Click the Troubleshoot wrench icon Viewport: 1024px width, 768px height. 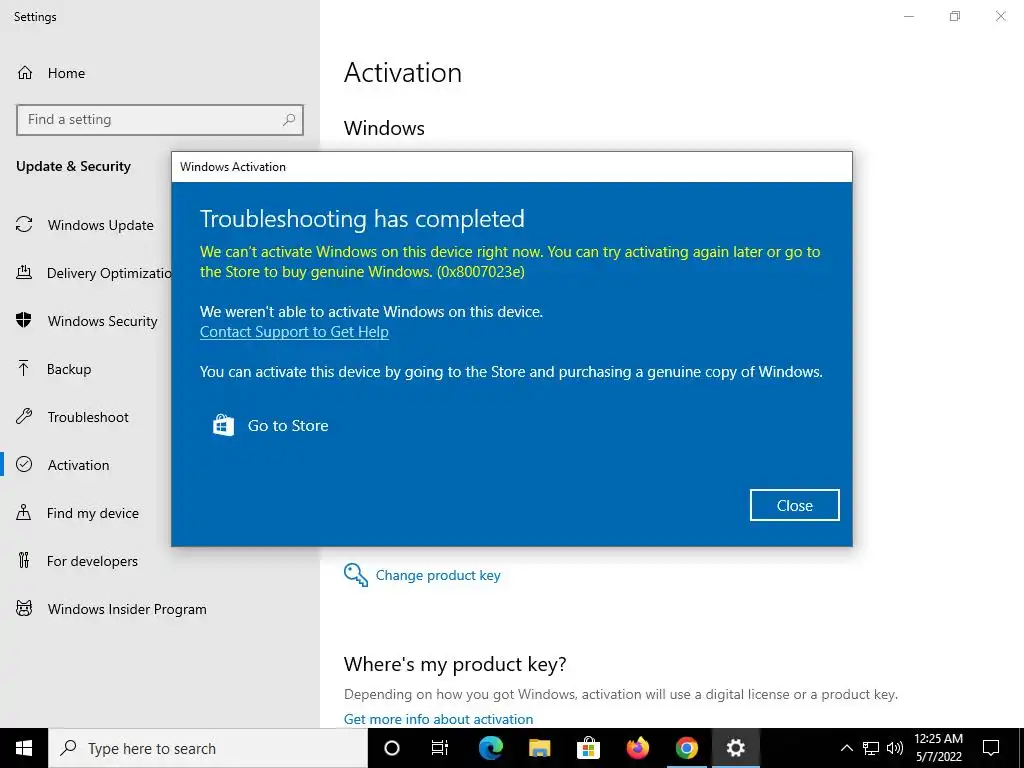(24, 416)
